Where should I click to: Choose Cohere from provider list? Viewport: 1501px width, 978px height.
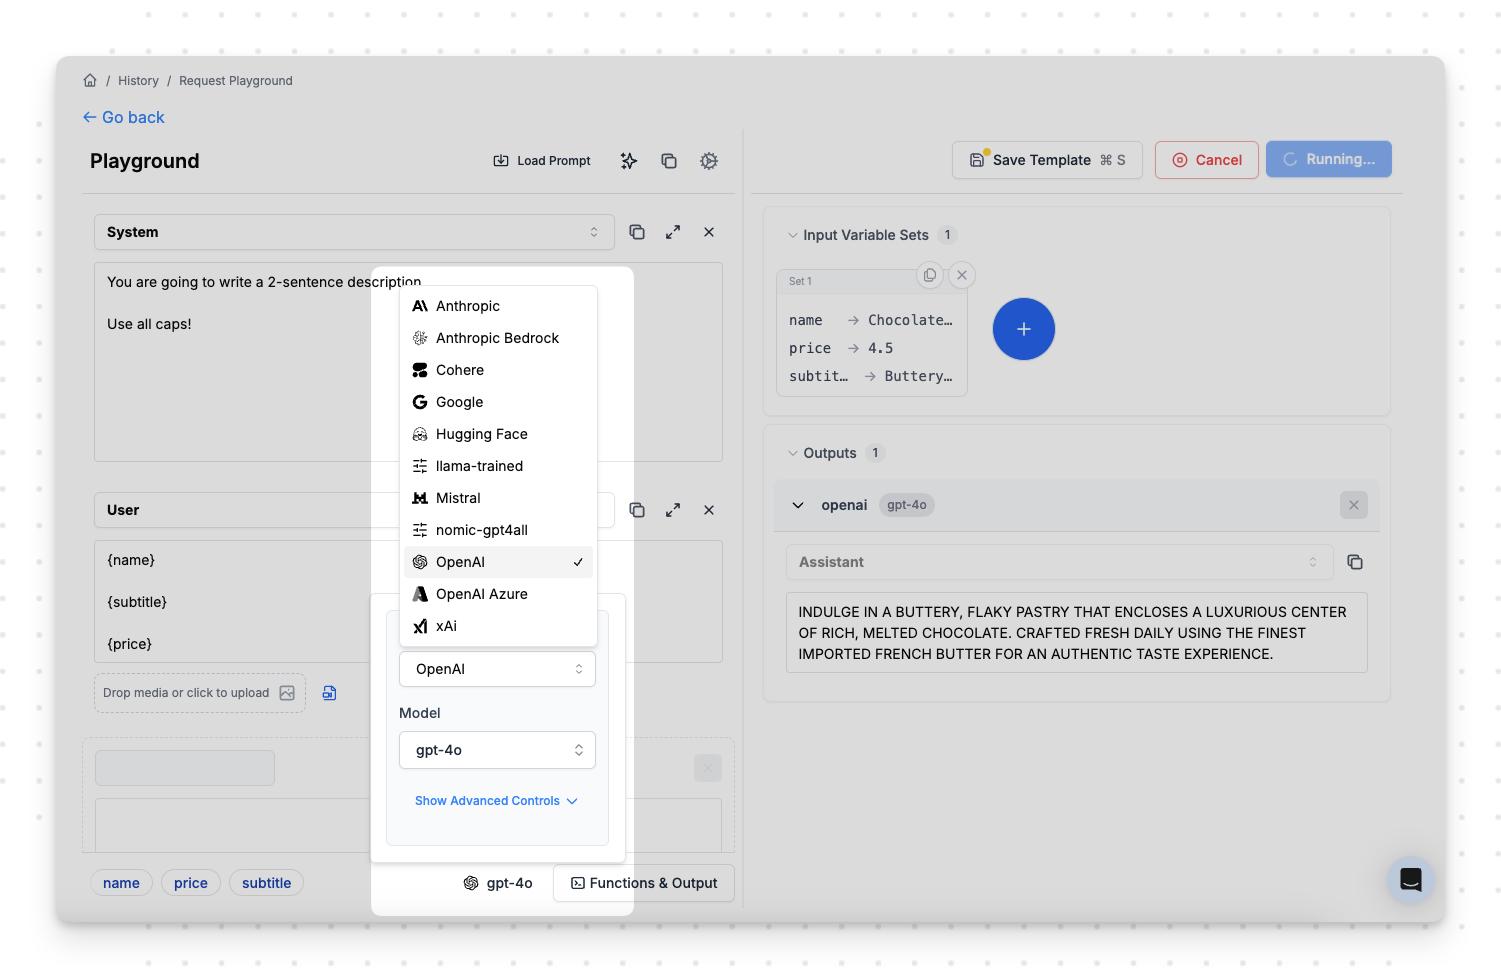[x=498, y=370]
